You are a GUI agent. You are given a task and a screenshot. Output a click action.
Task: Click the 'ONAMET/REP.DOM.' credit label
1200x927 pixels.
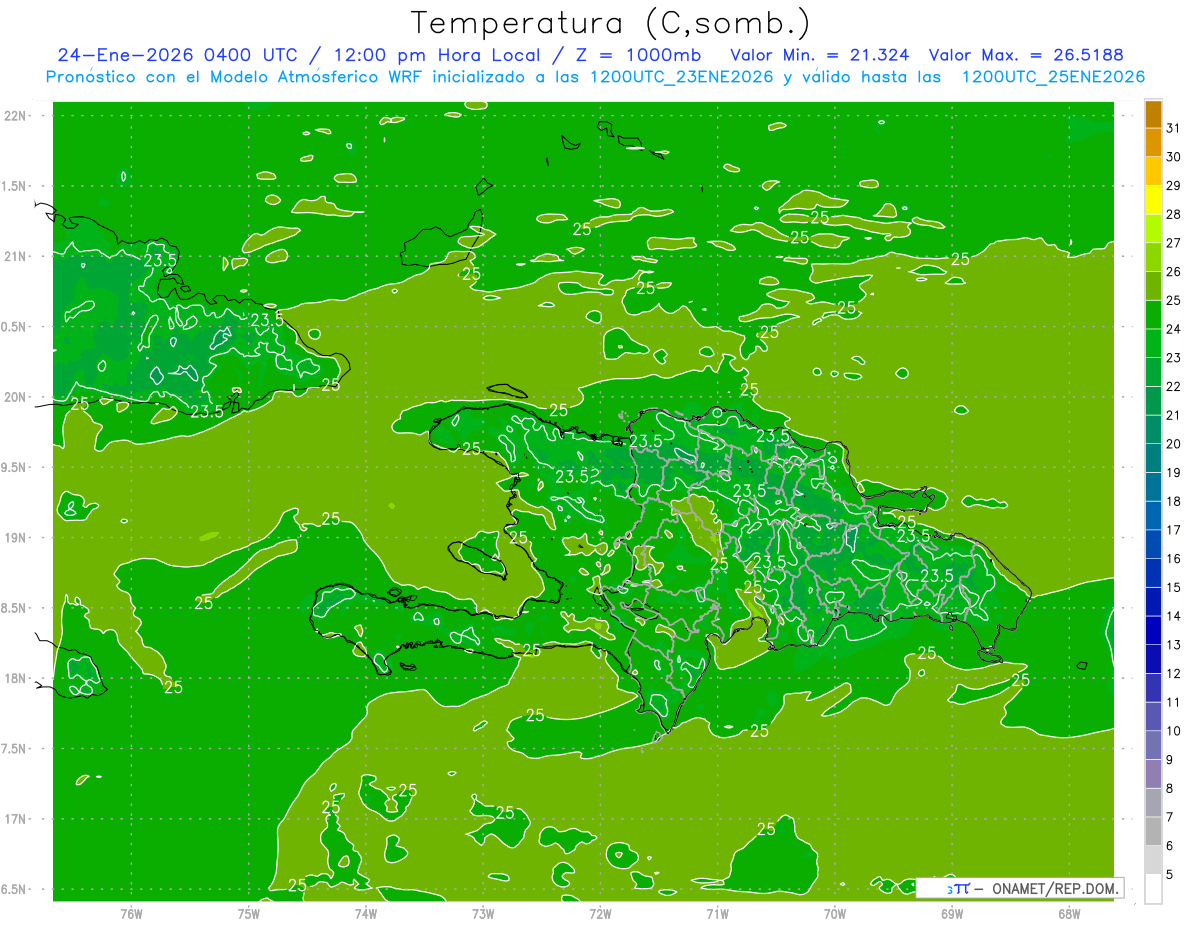(x=1054, y=888)
